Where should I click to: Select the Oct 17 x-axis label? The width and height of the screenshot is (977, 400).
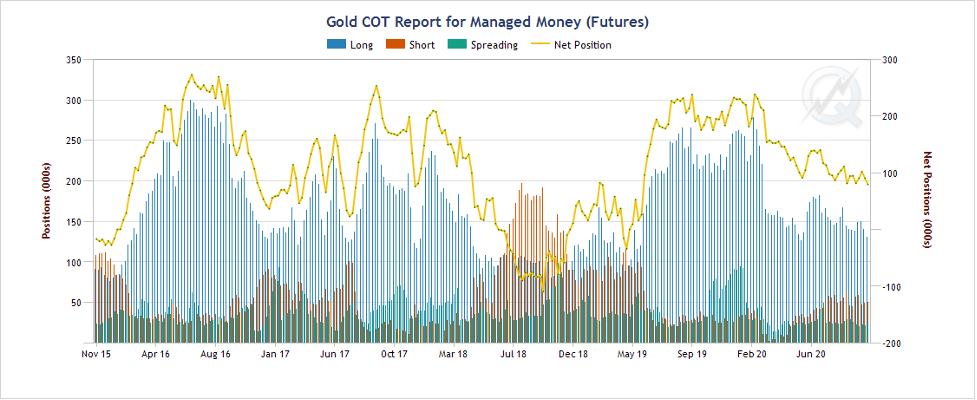click(x=394, y=353)
